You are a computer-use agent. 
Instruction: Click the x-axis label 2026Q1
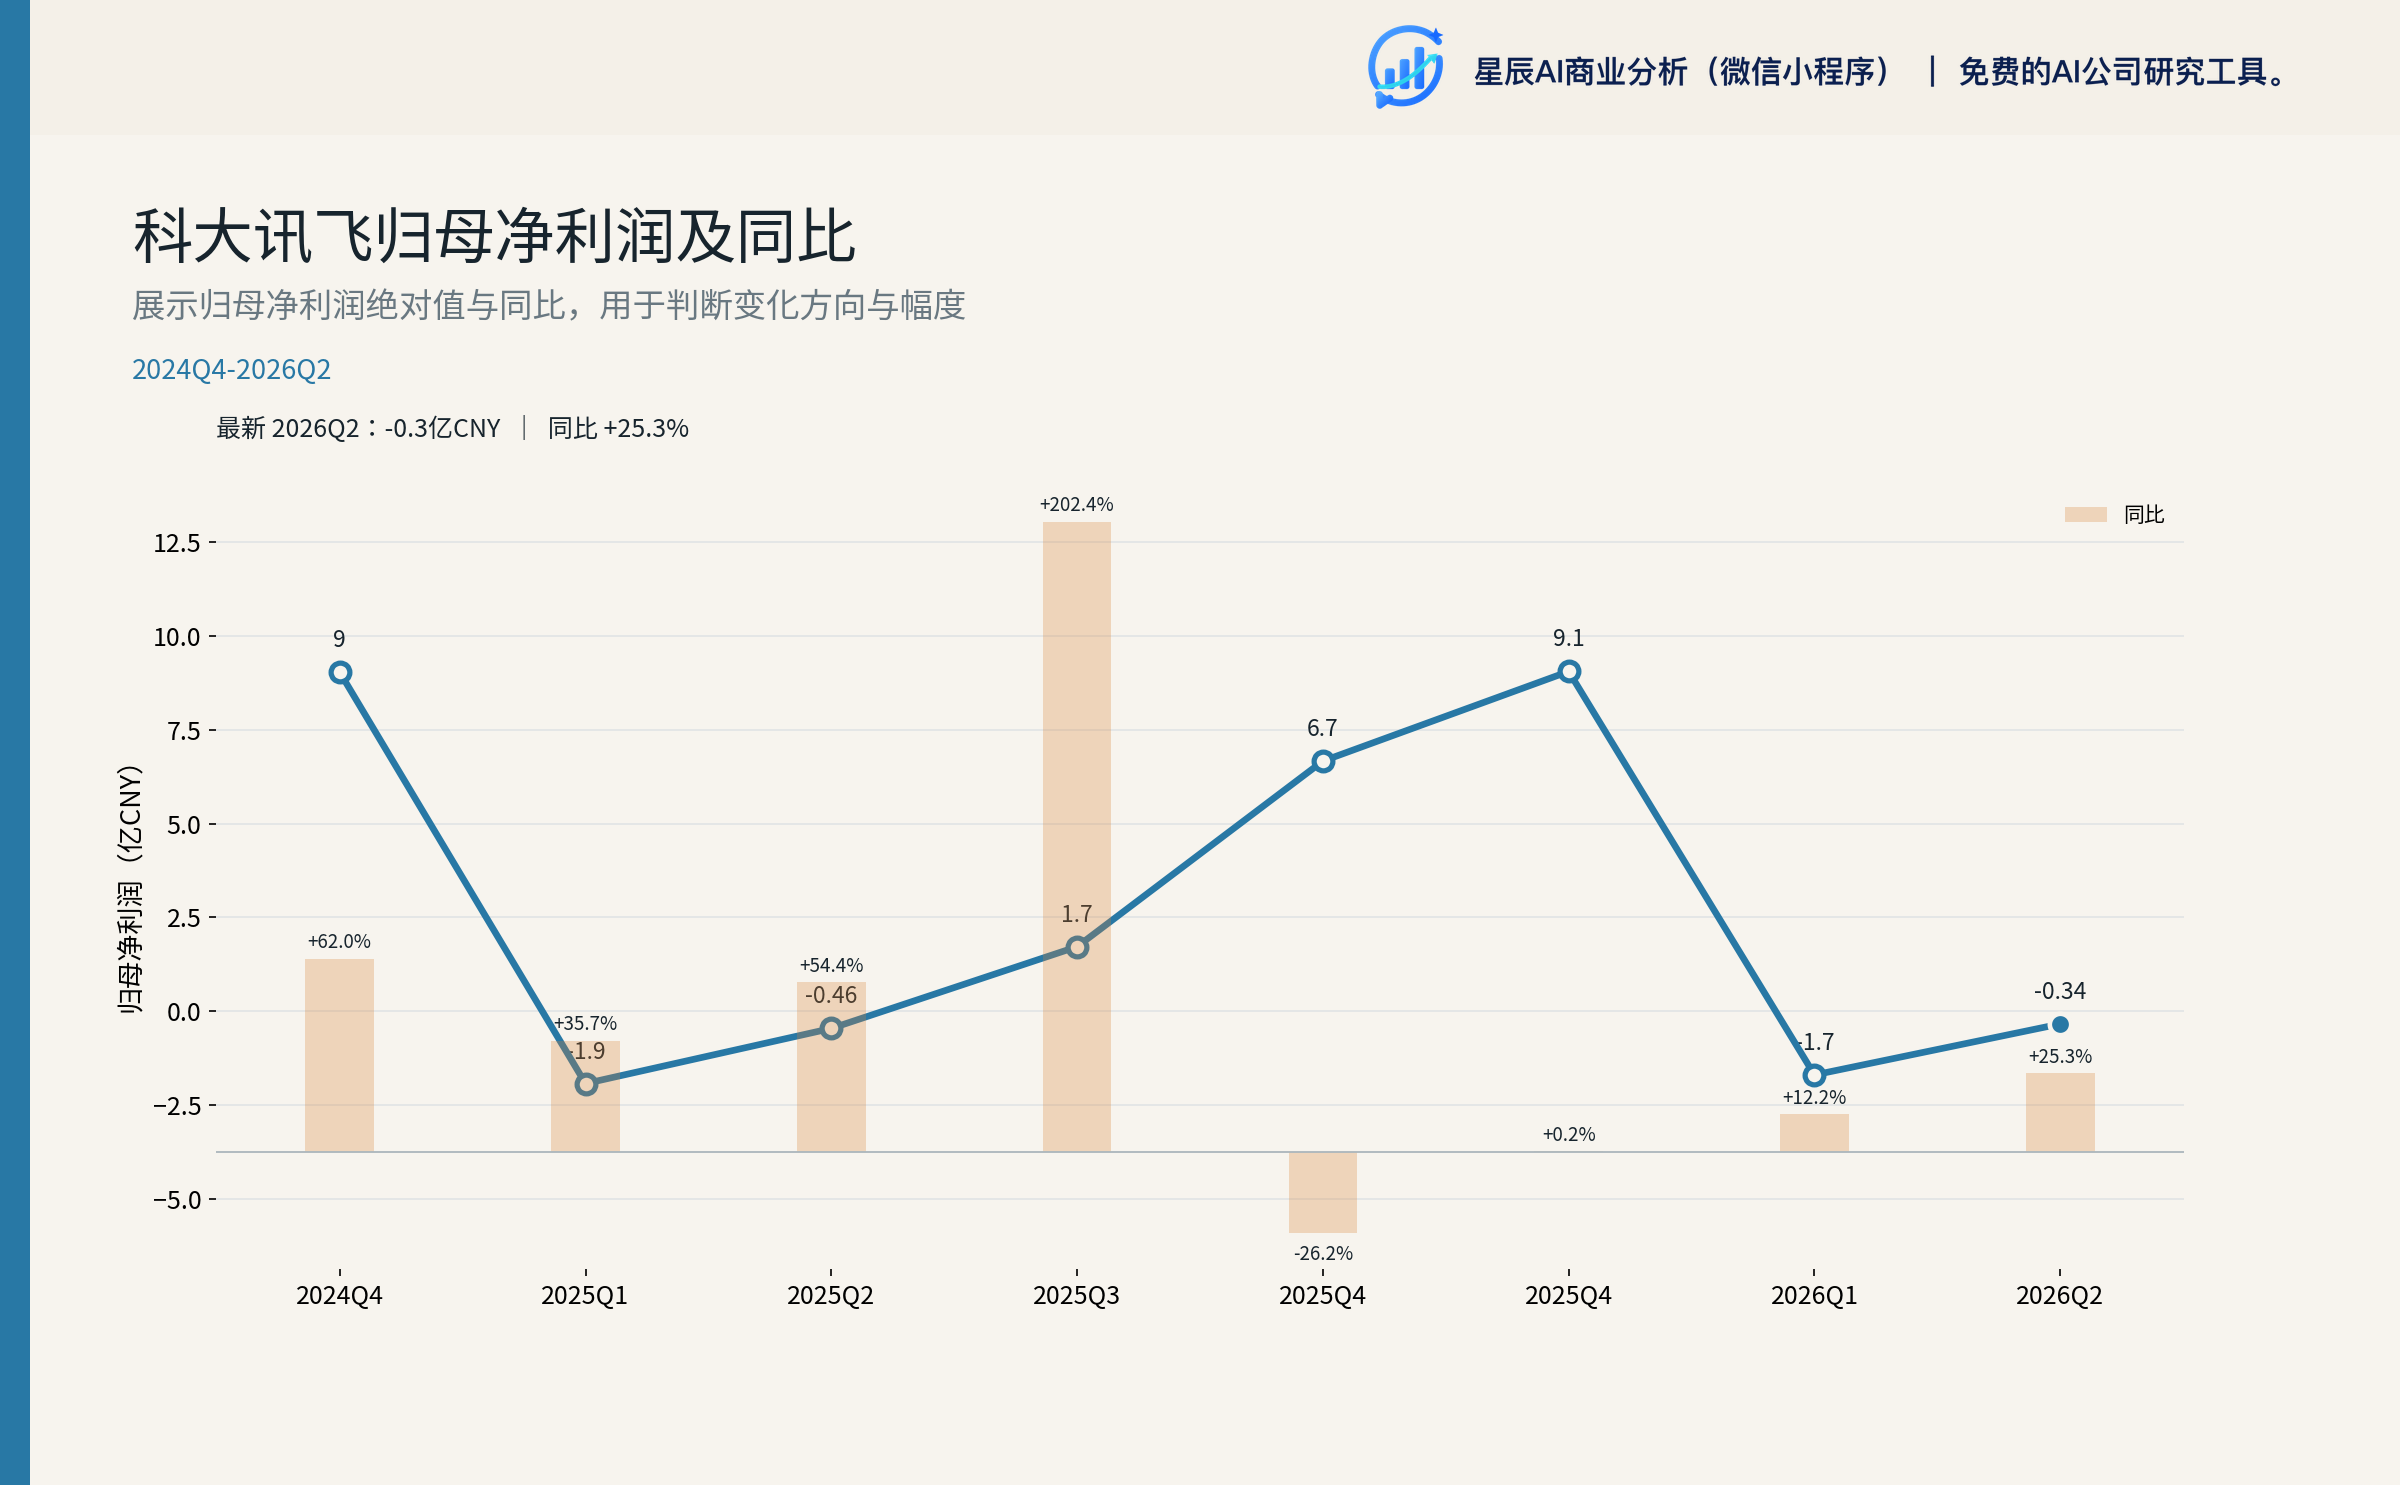coord(1814,1296)
